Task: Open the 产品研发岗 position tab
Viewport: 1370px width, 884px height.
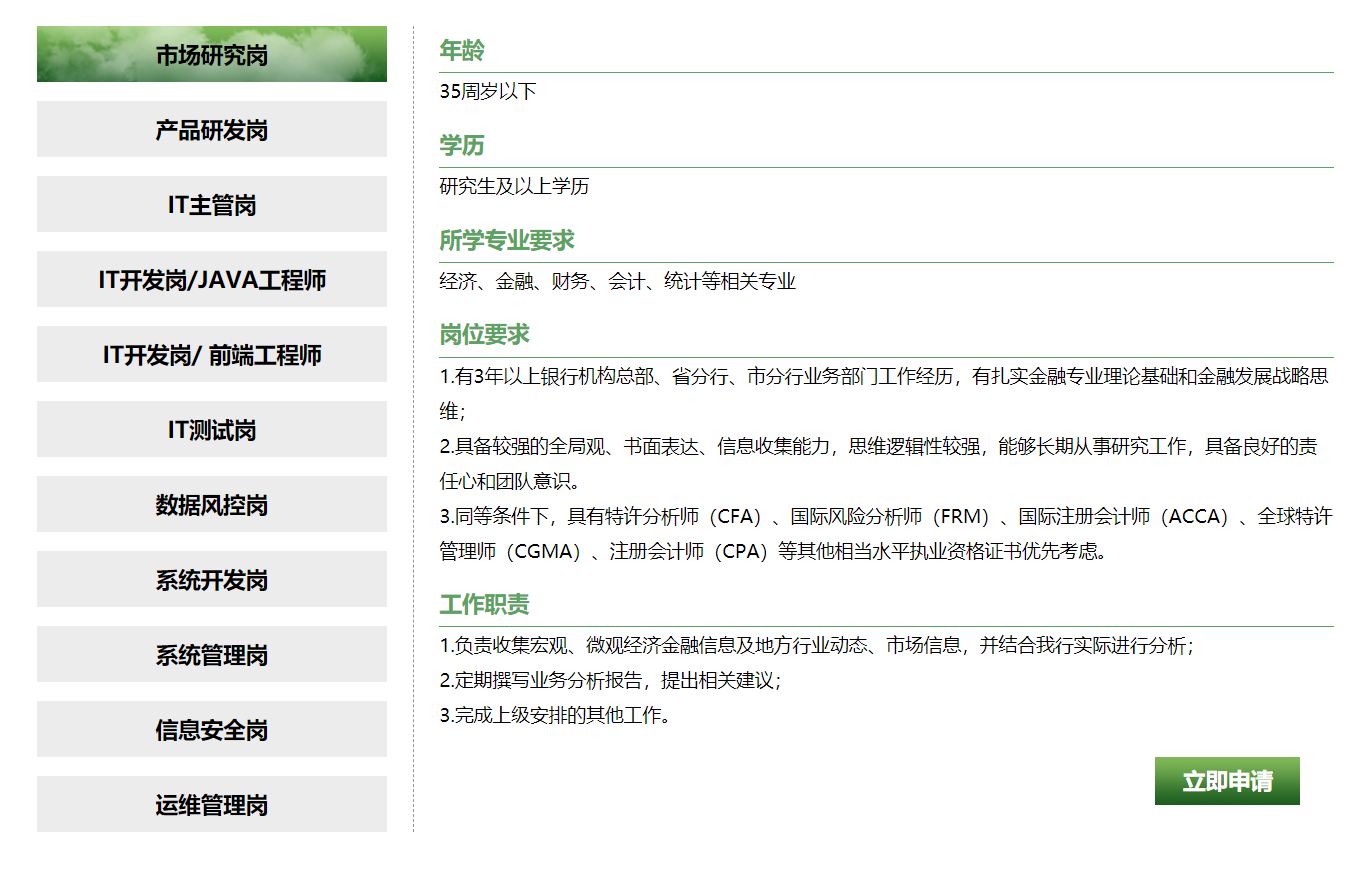Action: tap(211, 130)
